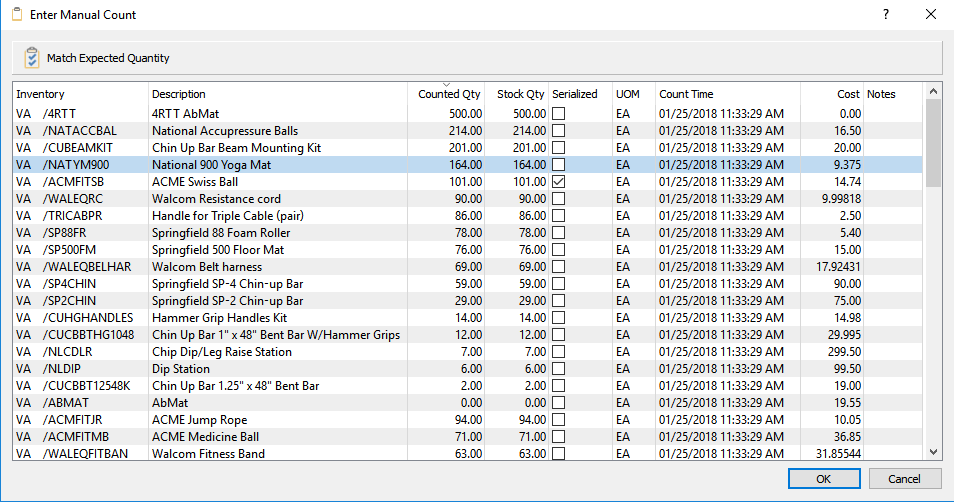Sort by the Inventory column header
The image size is (954, 502).
click(x=80, y=94)
